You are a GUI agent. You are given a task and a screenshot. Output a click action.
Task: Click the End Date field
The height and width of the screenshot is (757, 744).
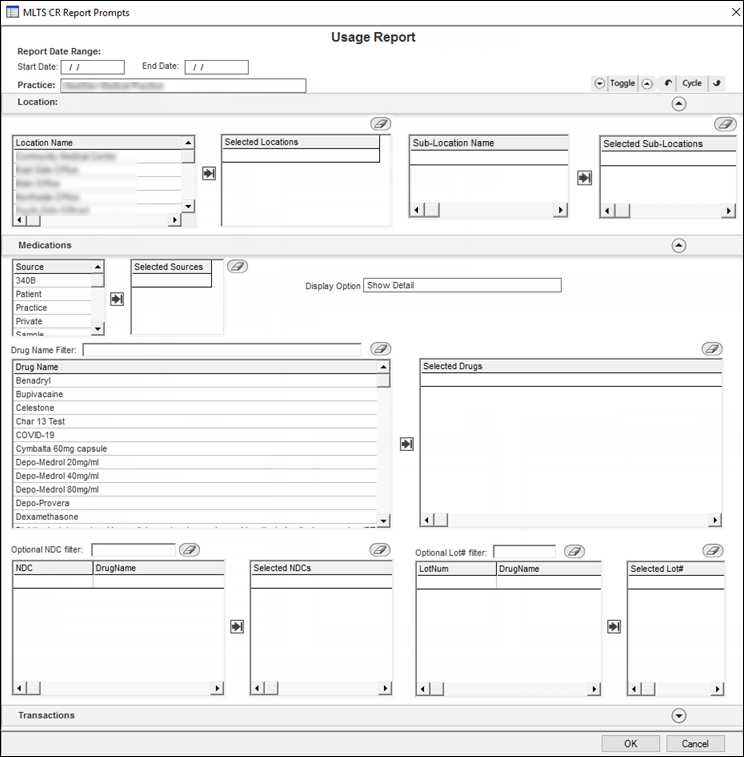coord(217,67)
